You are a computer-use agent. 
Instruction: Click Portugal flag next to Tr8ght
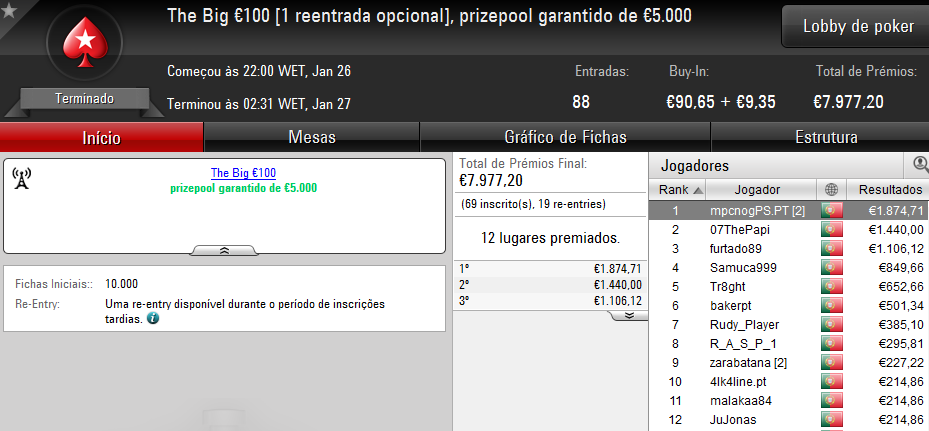point(831,286)
